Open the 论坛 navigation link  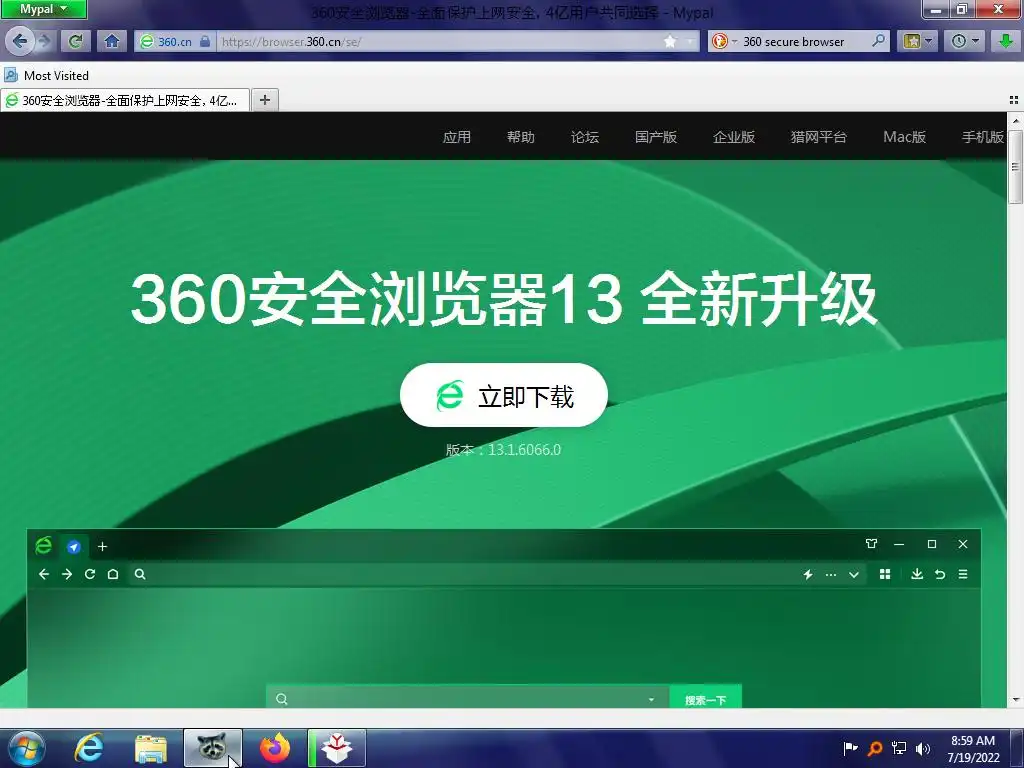pyautogui.click(x=584, y=137)
